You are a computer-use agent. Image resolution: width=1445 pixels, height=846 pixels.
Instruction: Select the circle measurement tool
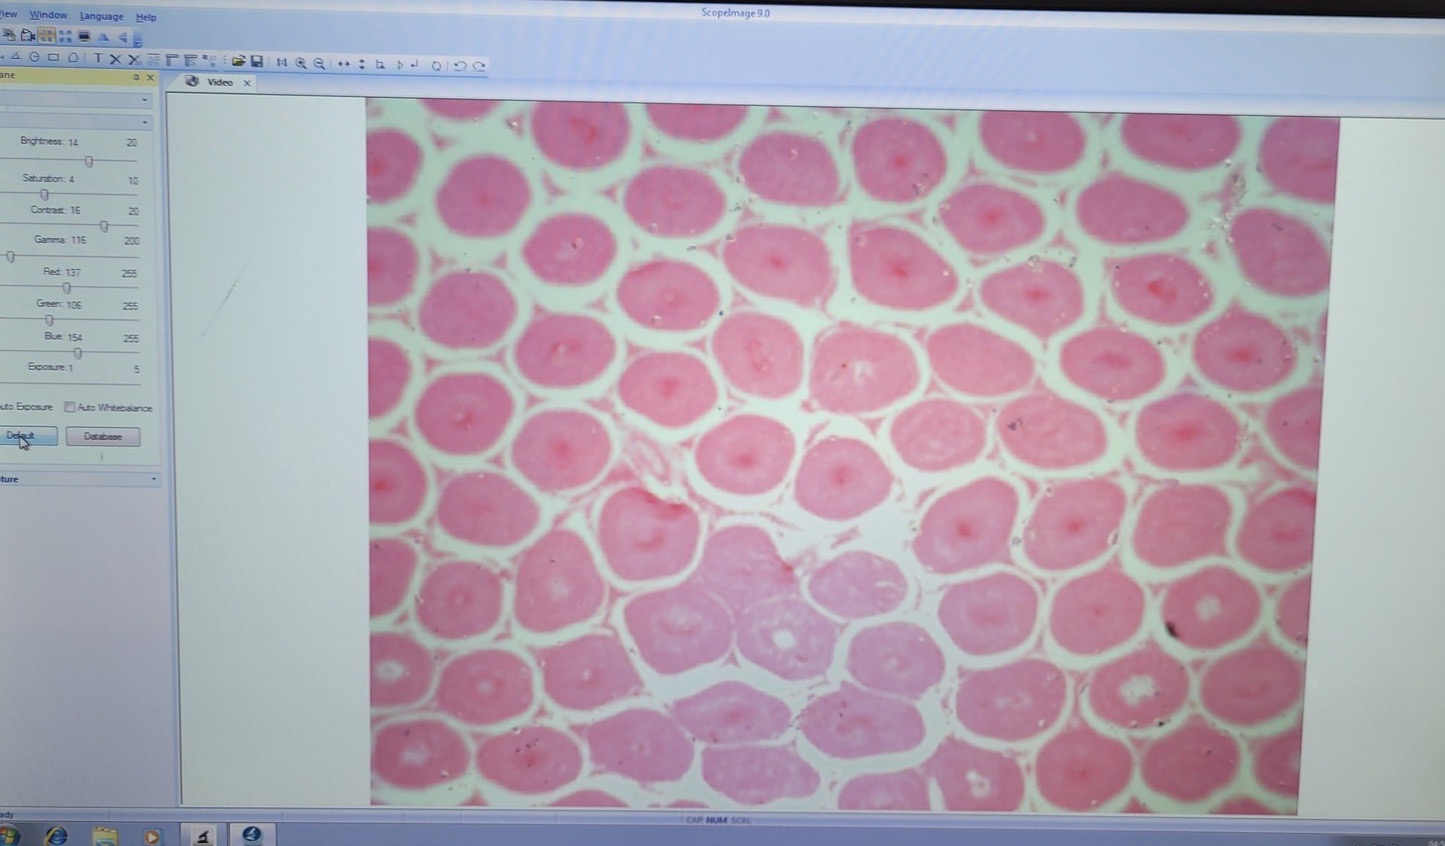click(34, 58)
